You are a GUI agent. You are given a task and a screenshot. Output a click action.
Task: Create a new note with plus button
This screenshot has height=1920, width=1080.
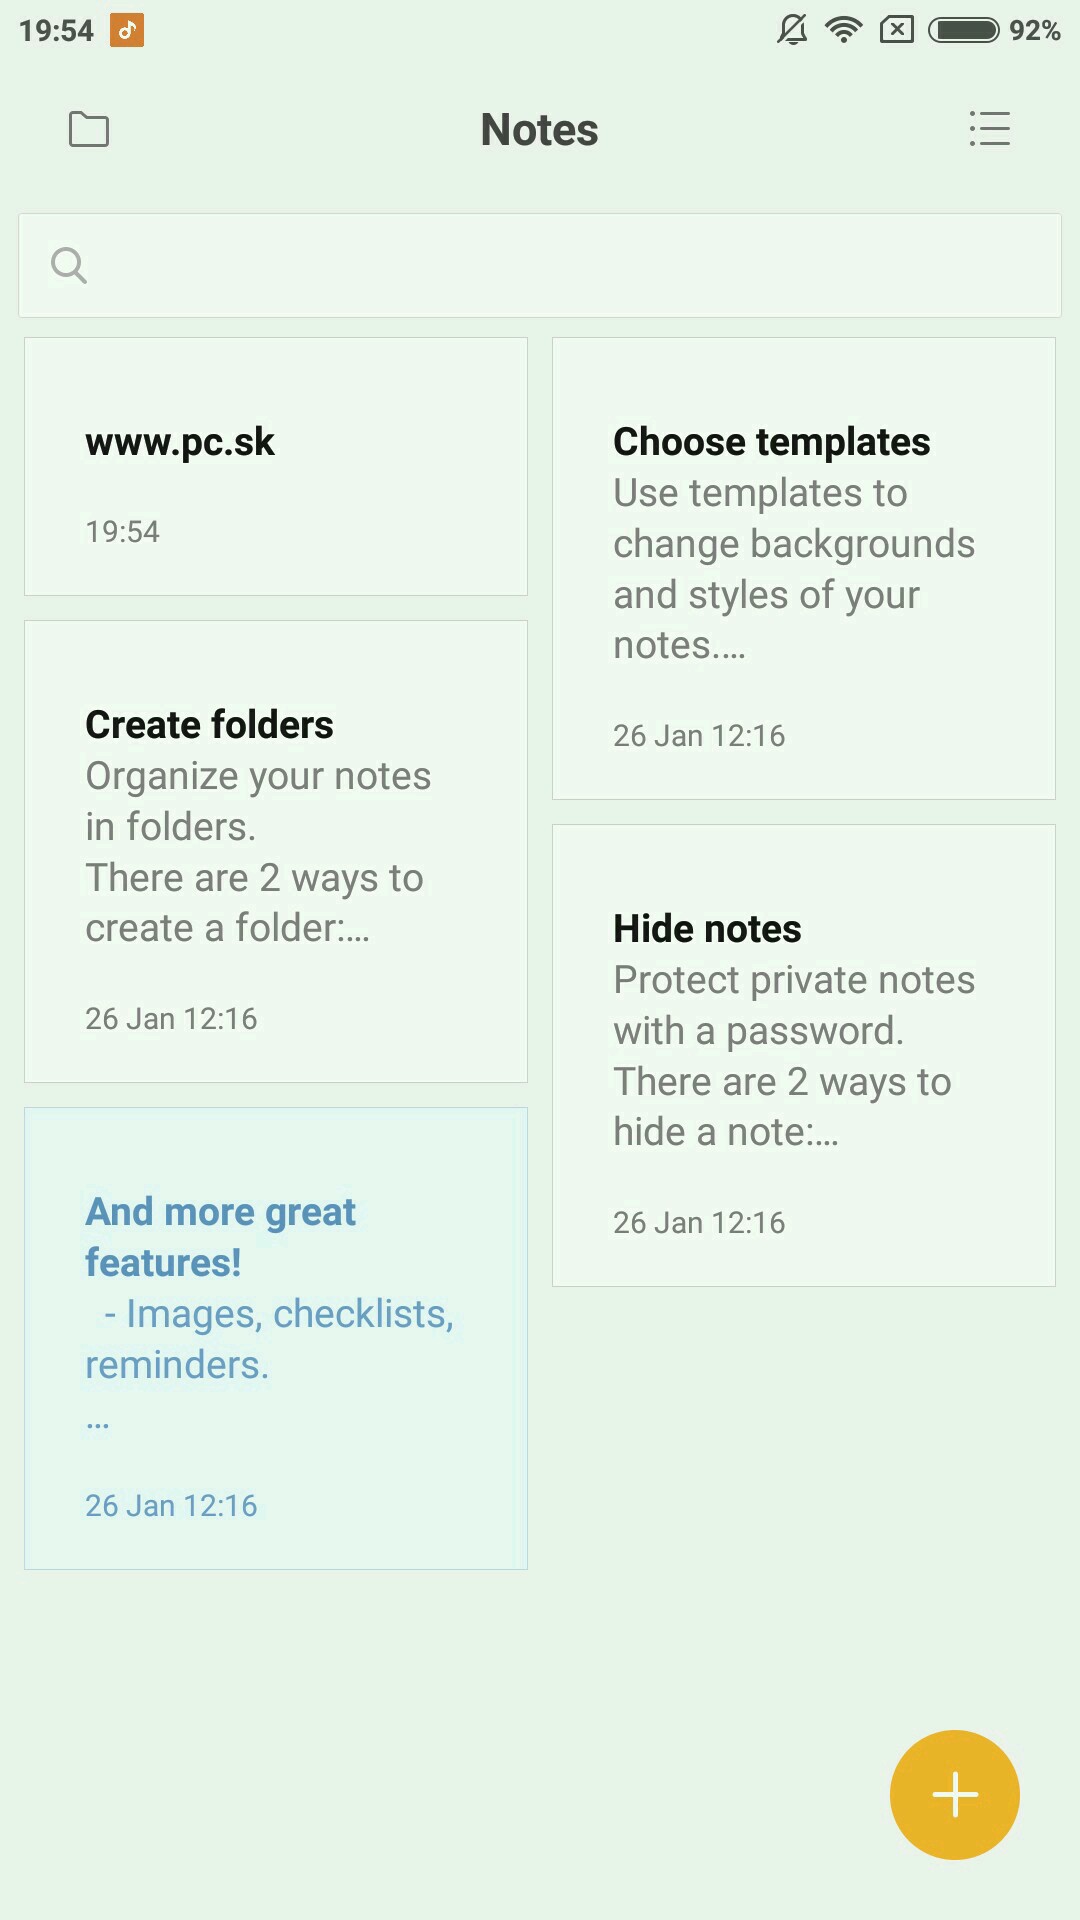pos(954,1794)
